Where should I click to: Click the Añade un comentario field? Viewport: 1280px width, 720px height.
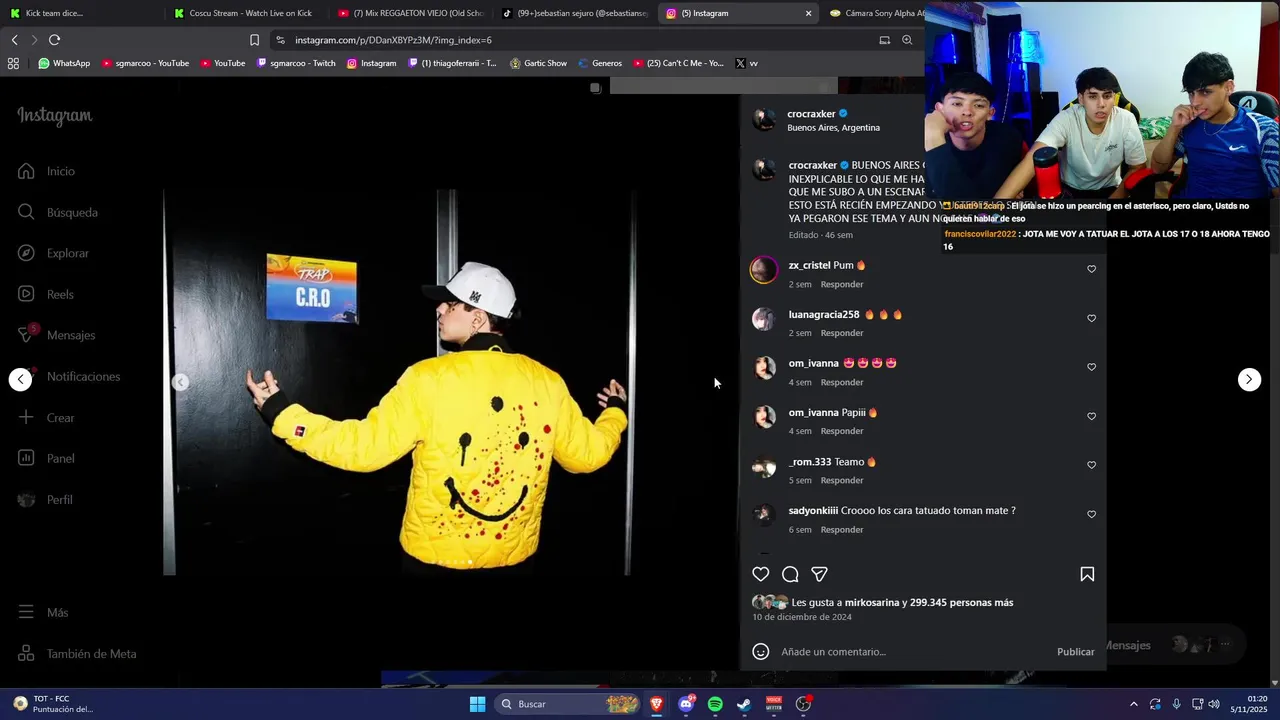[912, 652]
